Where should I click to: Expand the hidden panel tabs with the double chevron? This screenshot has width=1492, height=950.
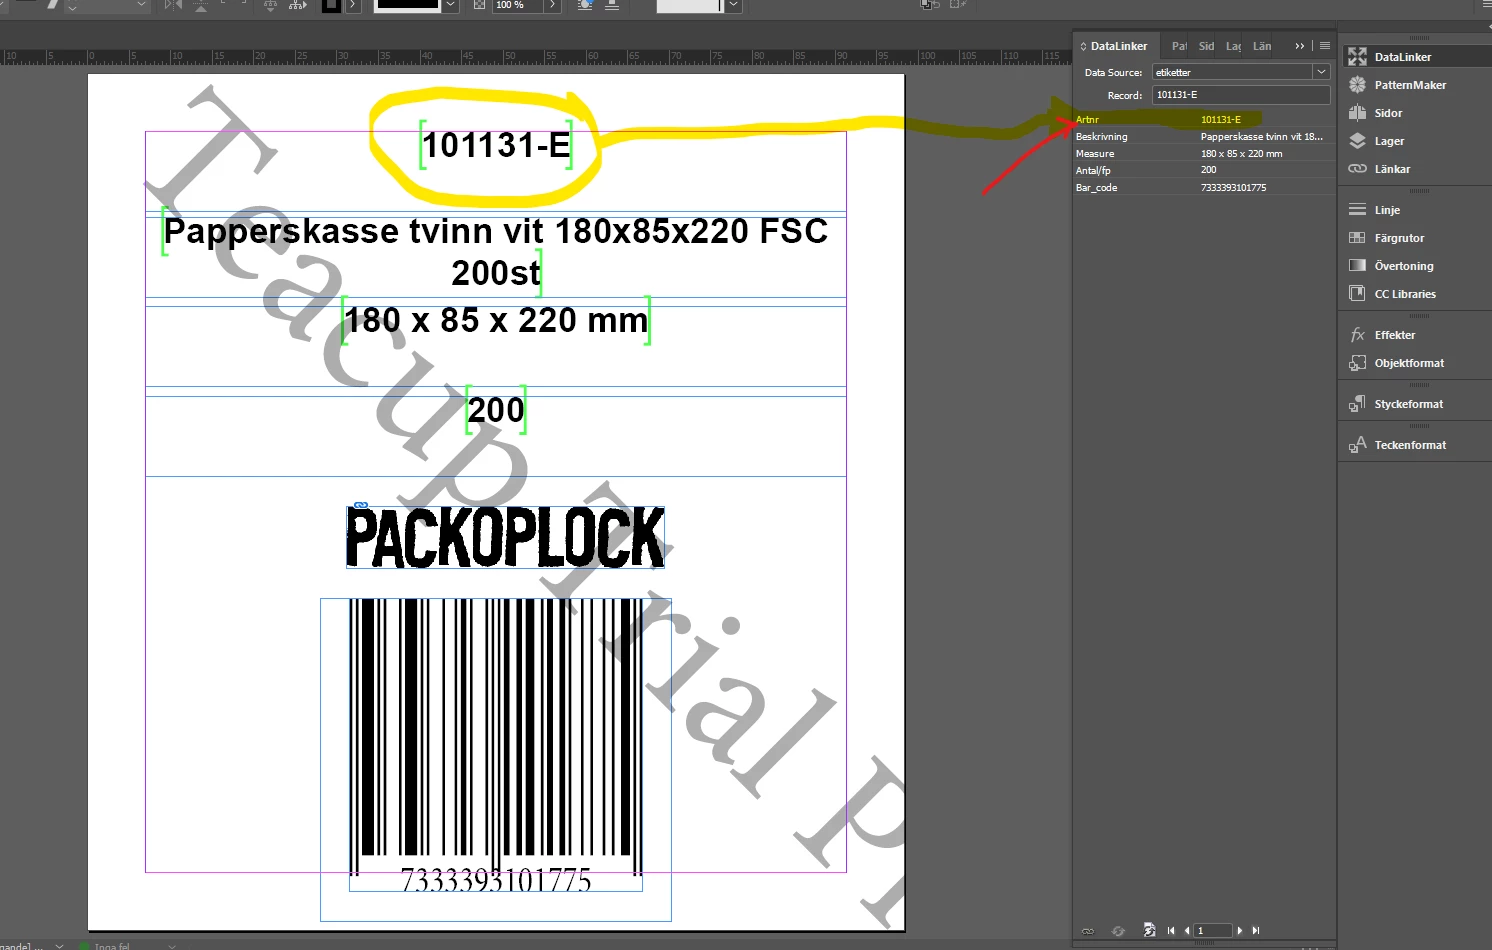point(1300,46)
